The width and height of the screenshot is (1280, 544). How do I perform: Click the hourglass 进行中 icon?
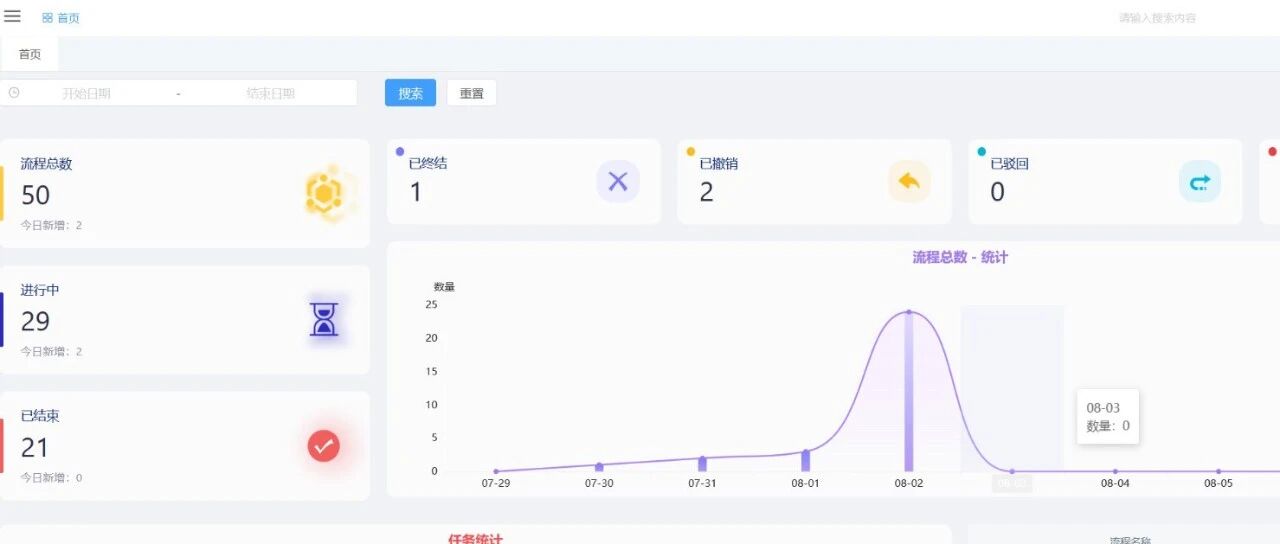coord(324,320)
